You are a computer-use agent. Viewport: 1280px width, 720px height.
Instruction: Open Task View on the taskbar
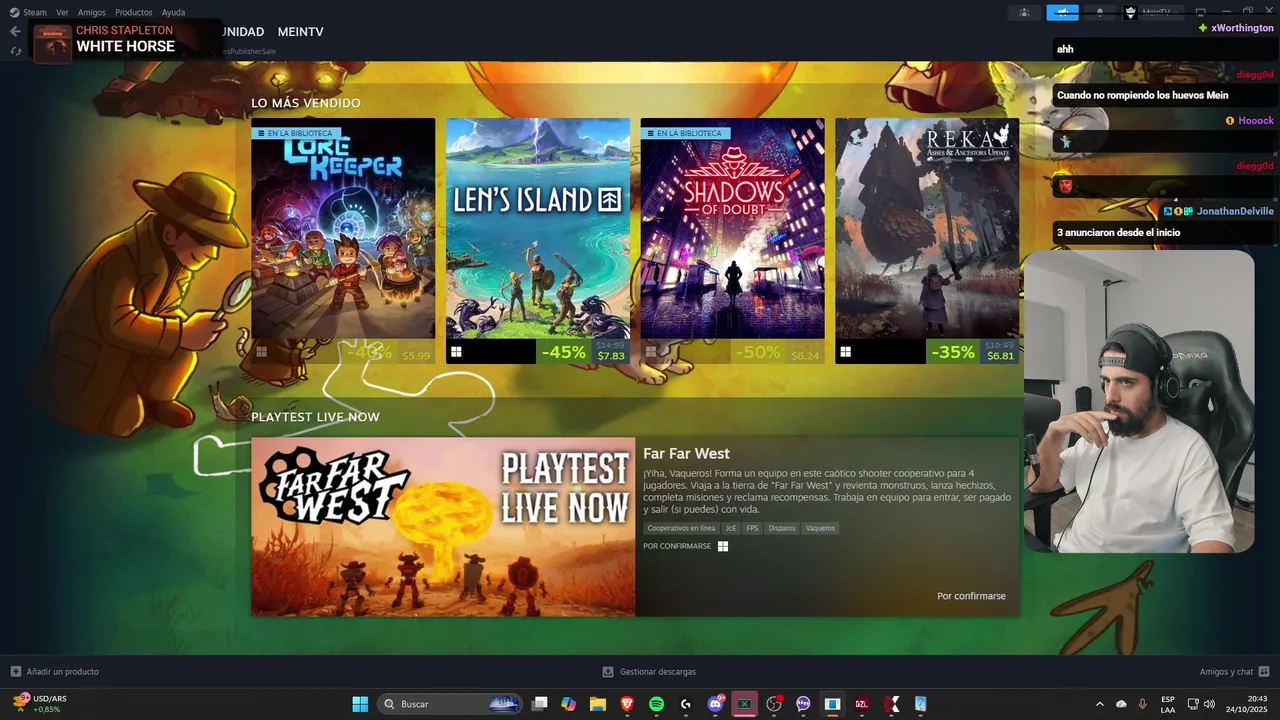[x=540, y=704]
